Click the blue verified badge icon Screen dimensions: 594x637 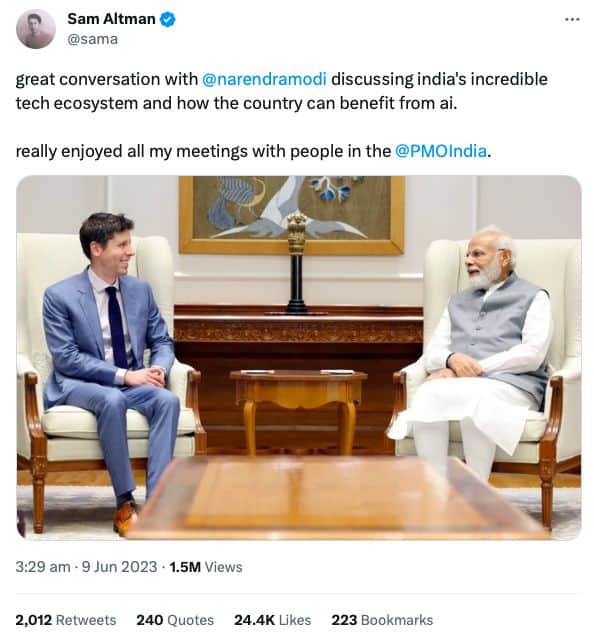point(167,19)
